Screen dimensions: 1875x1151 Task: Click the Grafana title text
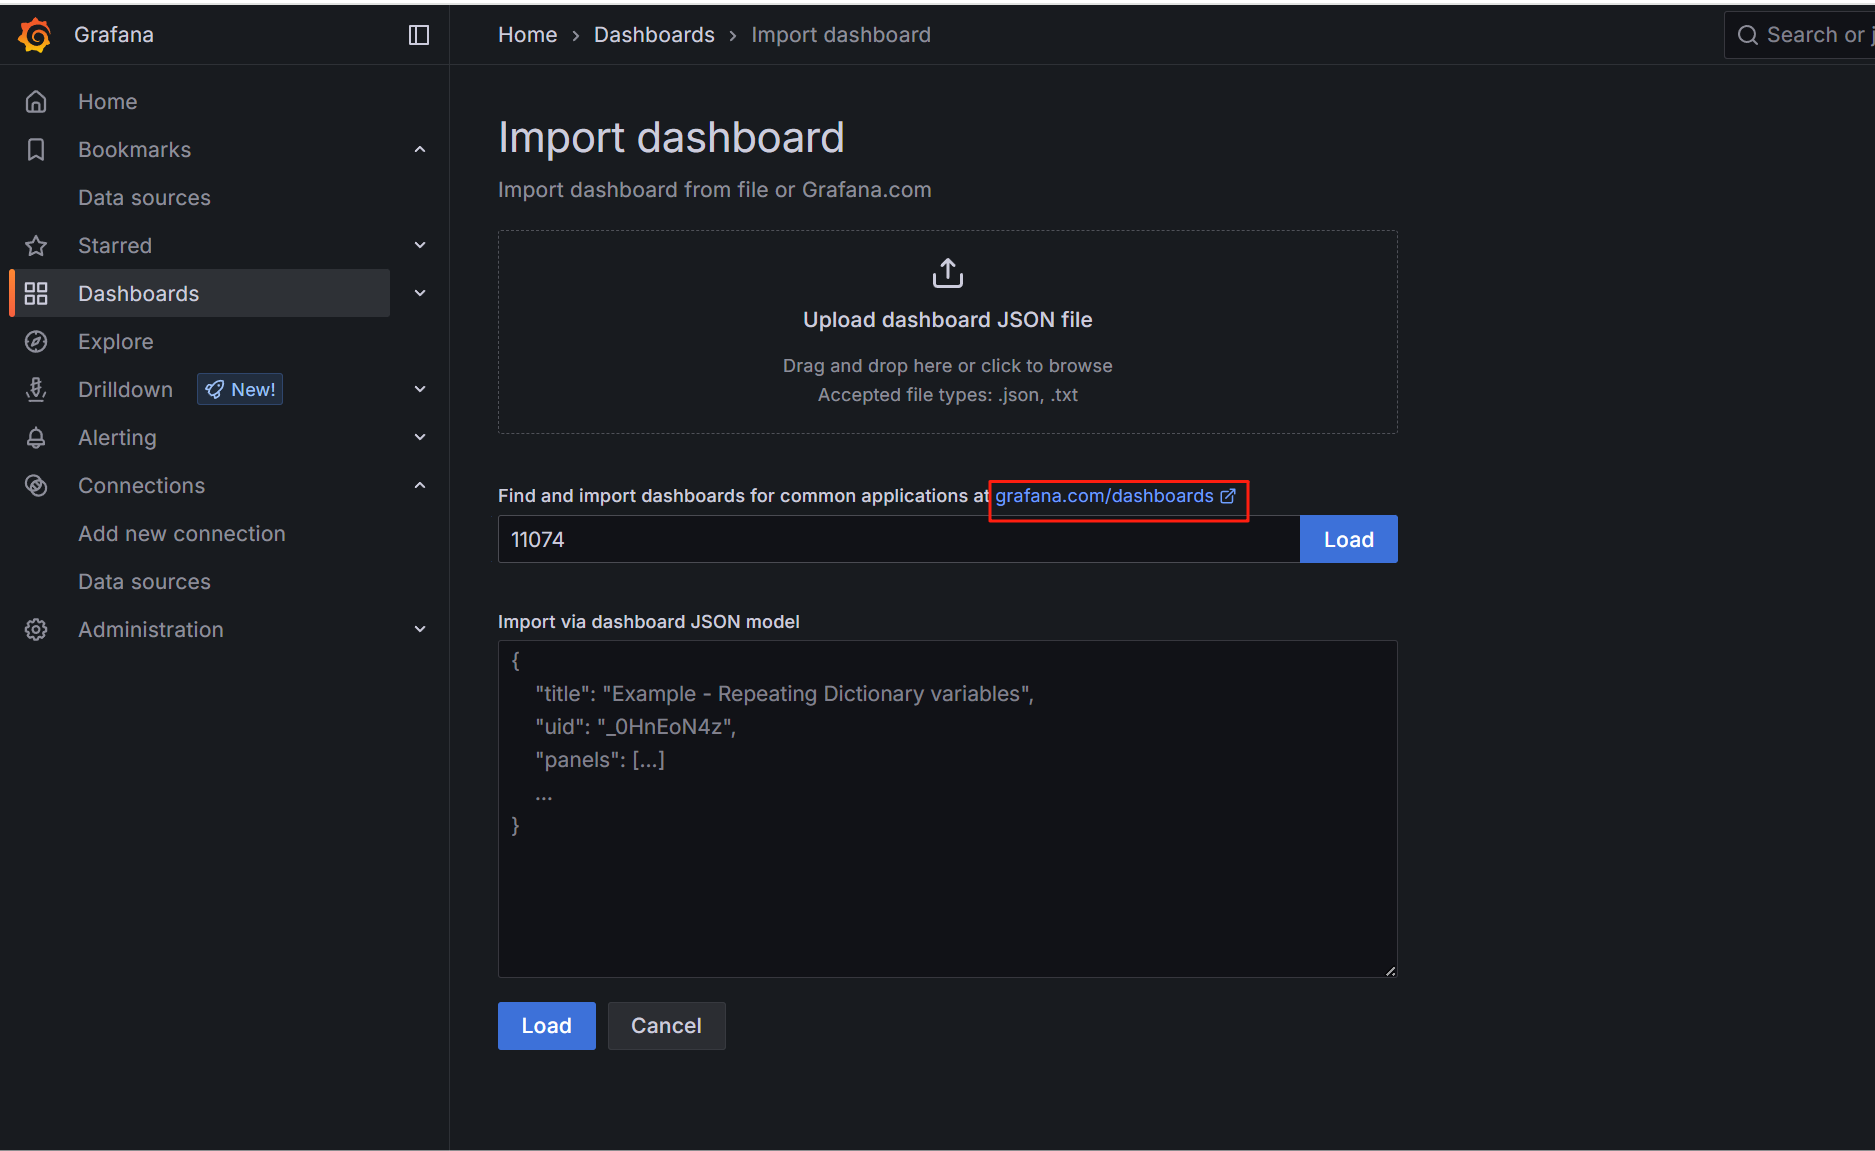point(114,35)
